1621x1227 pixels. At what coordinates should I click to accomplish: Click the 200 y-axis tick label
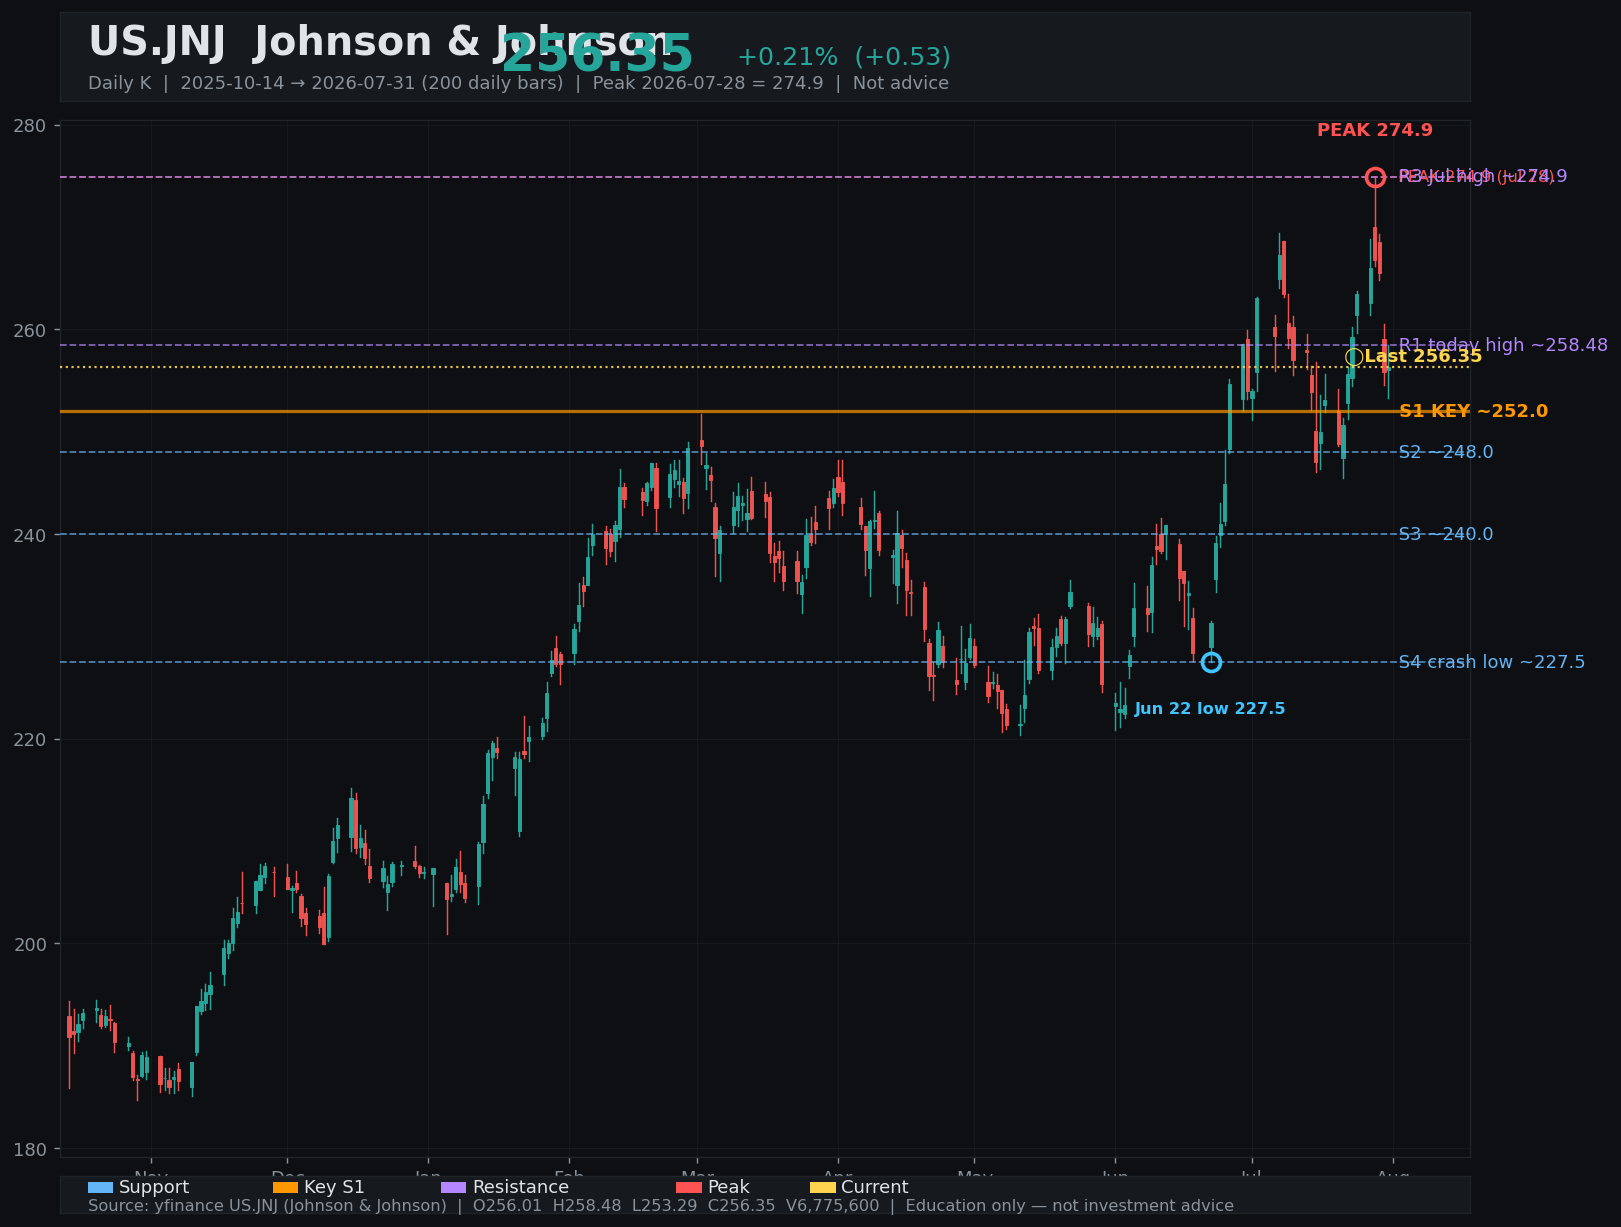tap(30, 944)
